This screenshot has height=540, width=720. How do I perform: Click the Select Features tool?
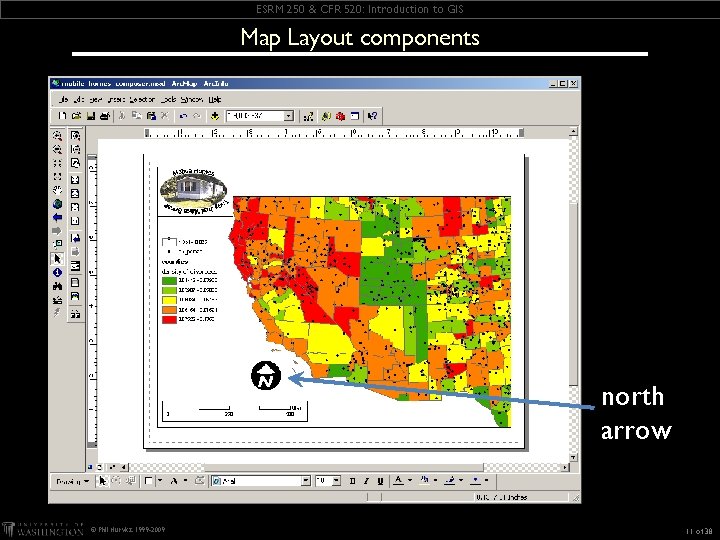[57, 244]
